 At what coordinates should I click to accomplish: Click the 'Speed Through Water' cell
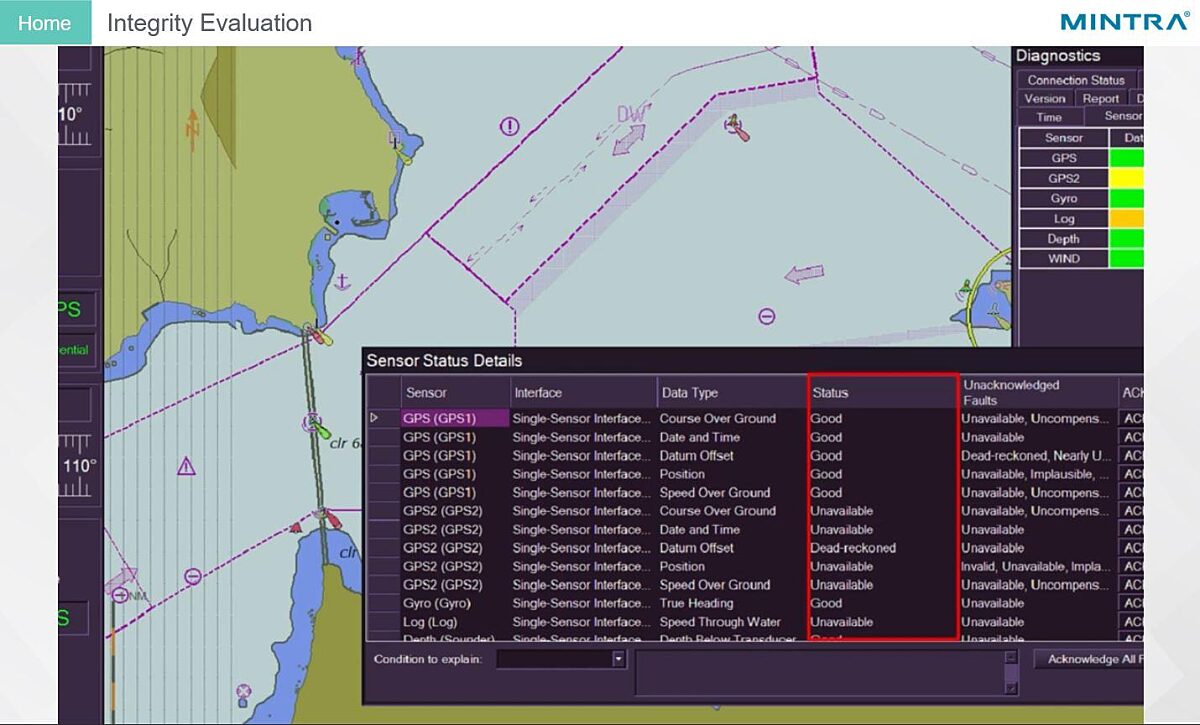click(732, 622)
